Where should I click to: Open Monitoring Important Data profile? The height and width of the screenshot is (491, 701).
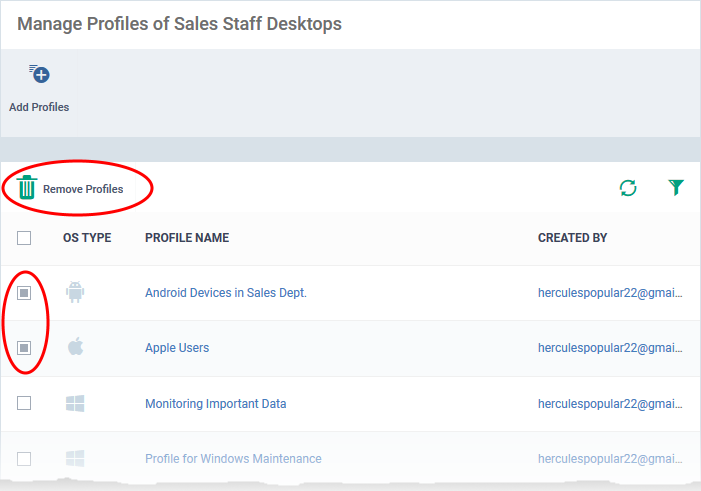tap(215, 403)
